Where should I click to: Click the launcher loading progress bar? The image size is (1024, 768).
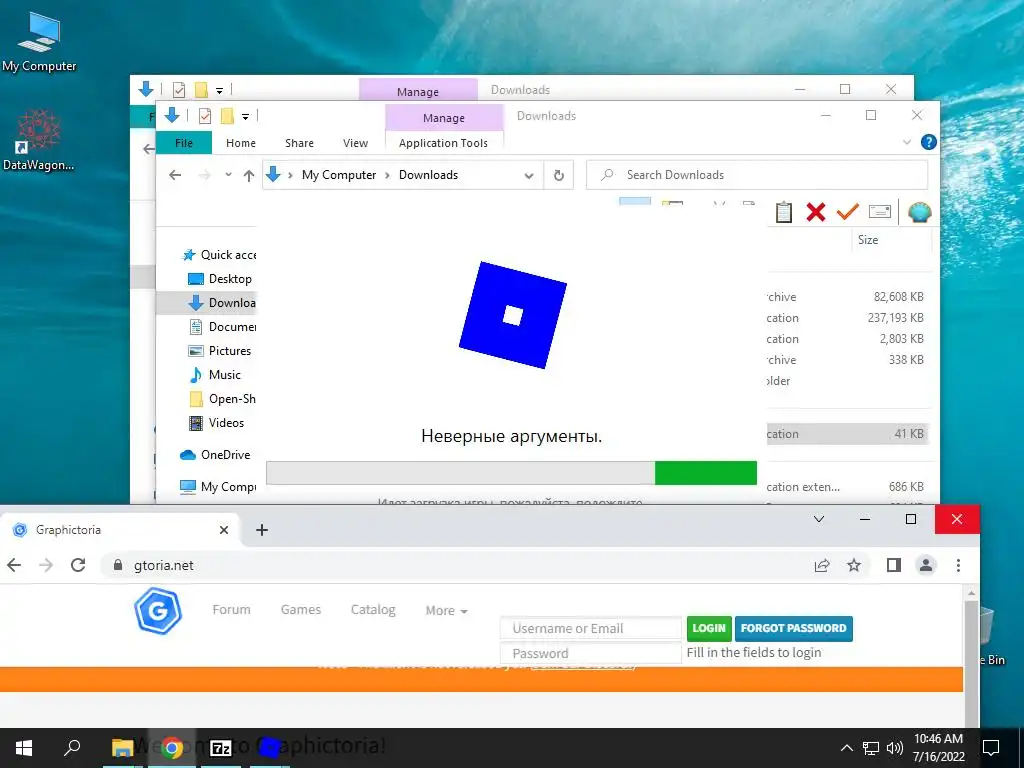[511, 473]
